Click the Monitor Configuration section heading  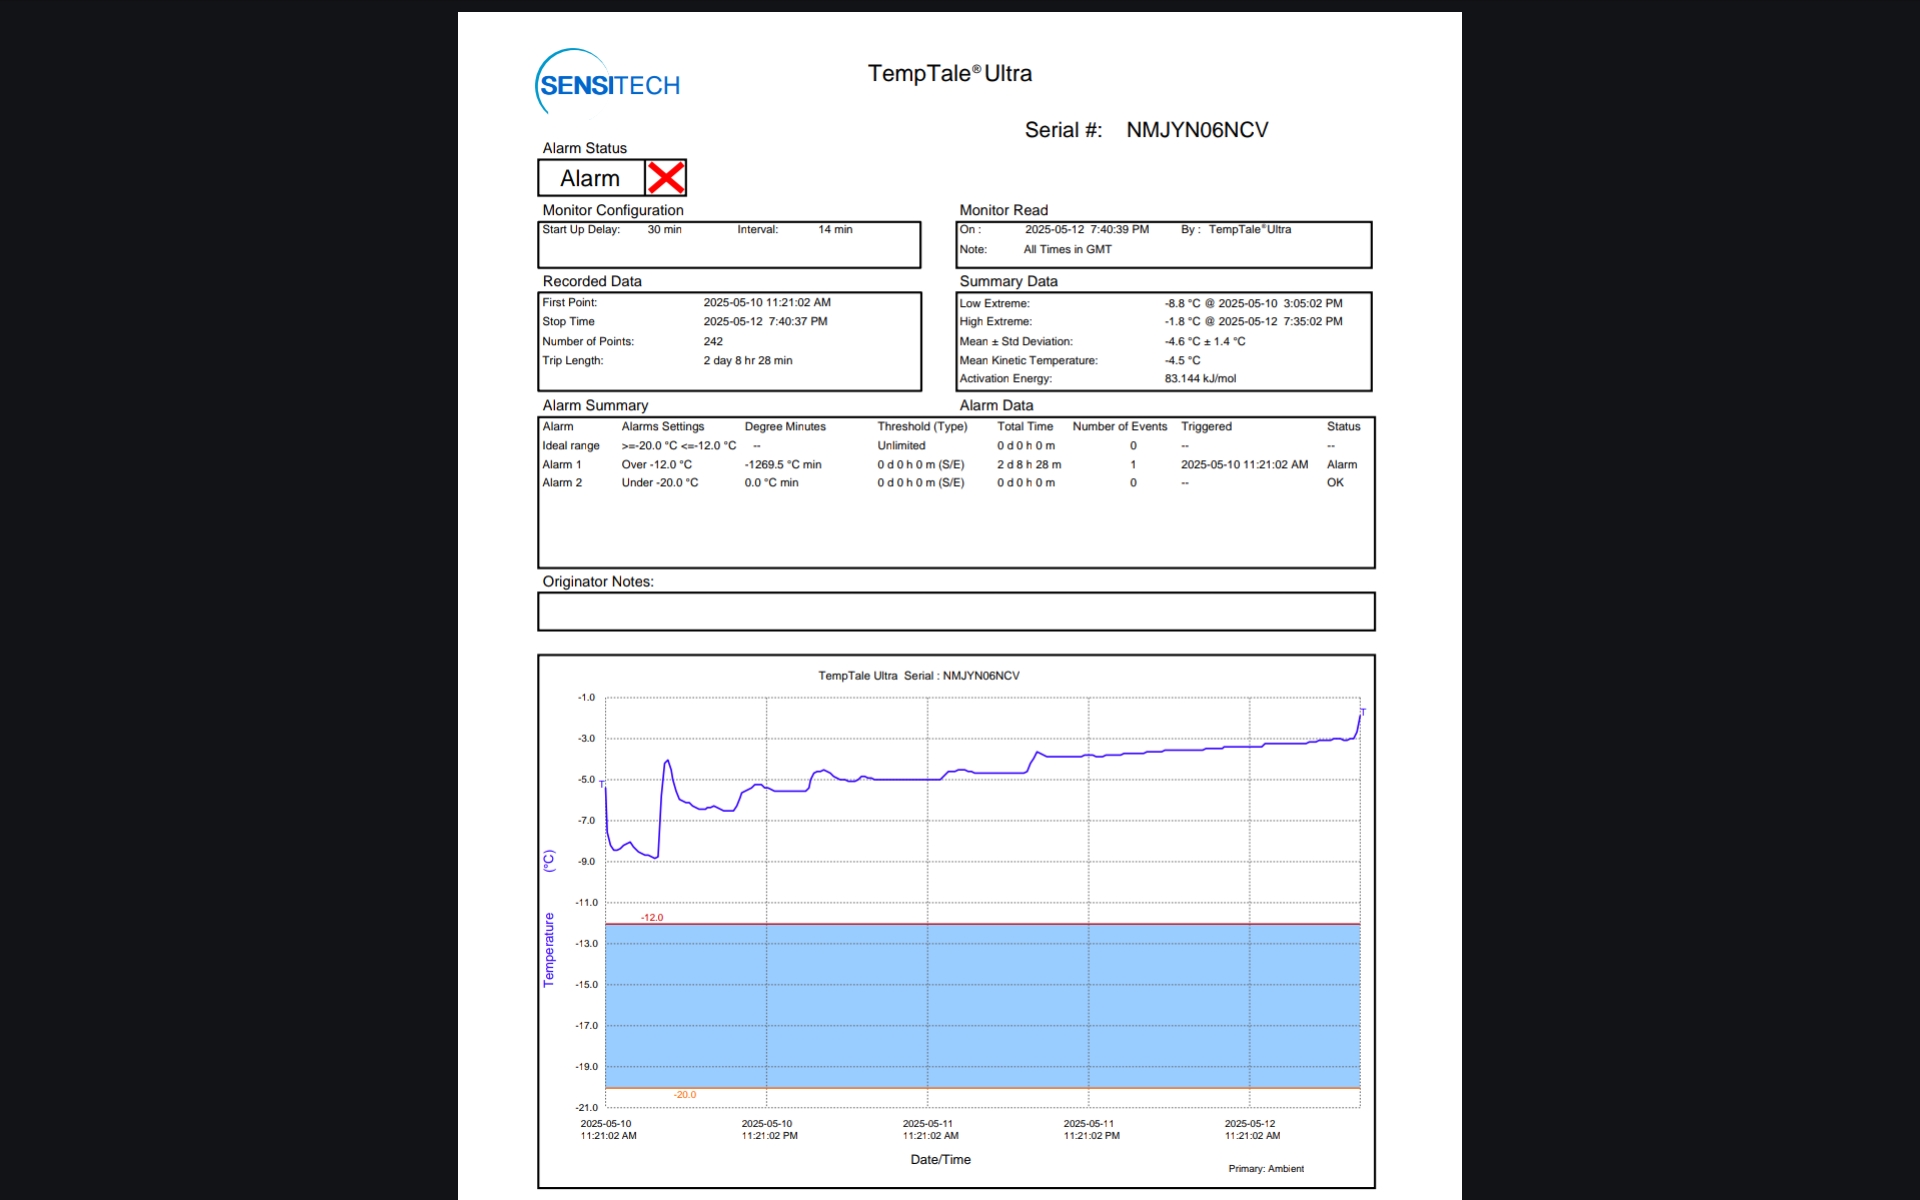(613, 210)
